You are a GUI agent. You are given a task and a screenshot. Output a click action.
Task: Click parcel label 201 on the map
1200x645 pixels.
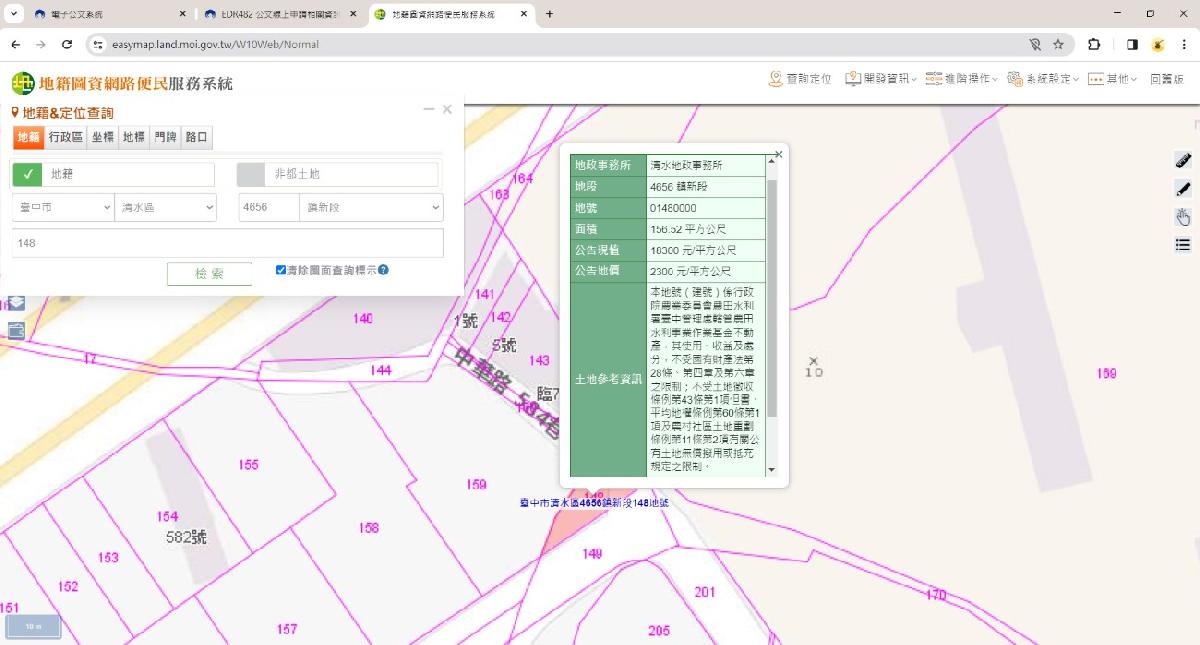click(x=705, y=592)
